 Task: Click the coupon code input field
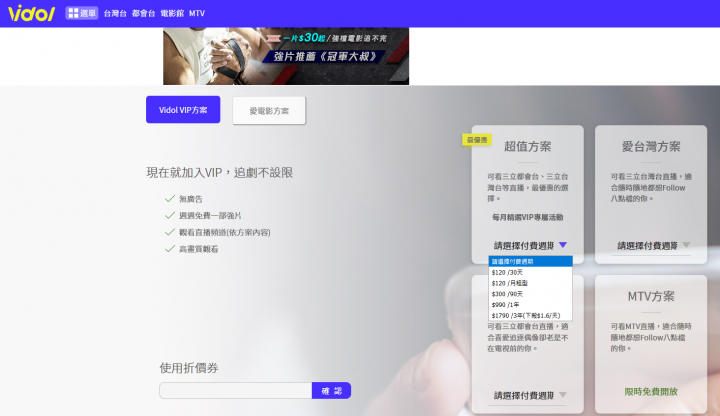tap(236, 391)
